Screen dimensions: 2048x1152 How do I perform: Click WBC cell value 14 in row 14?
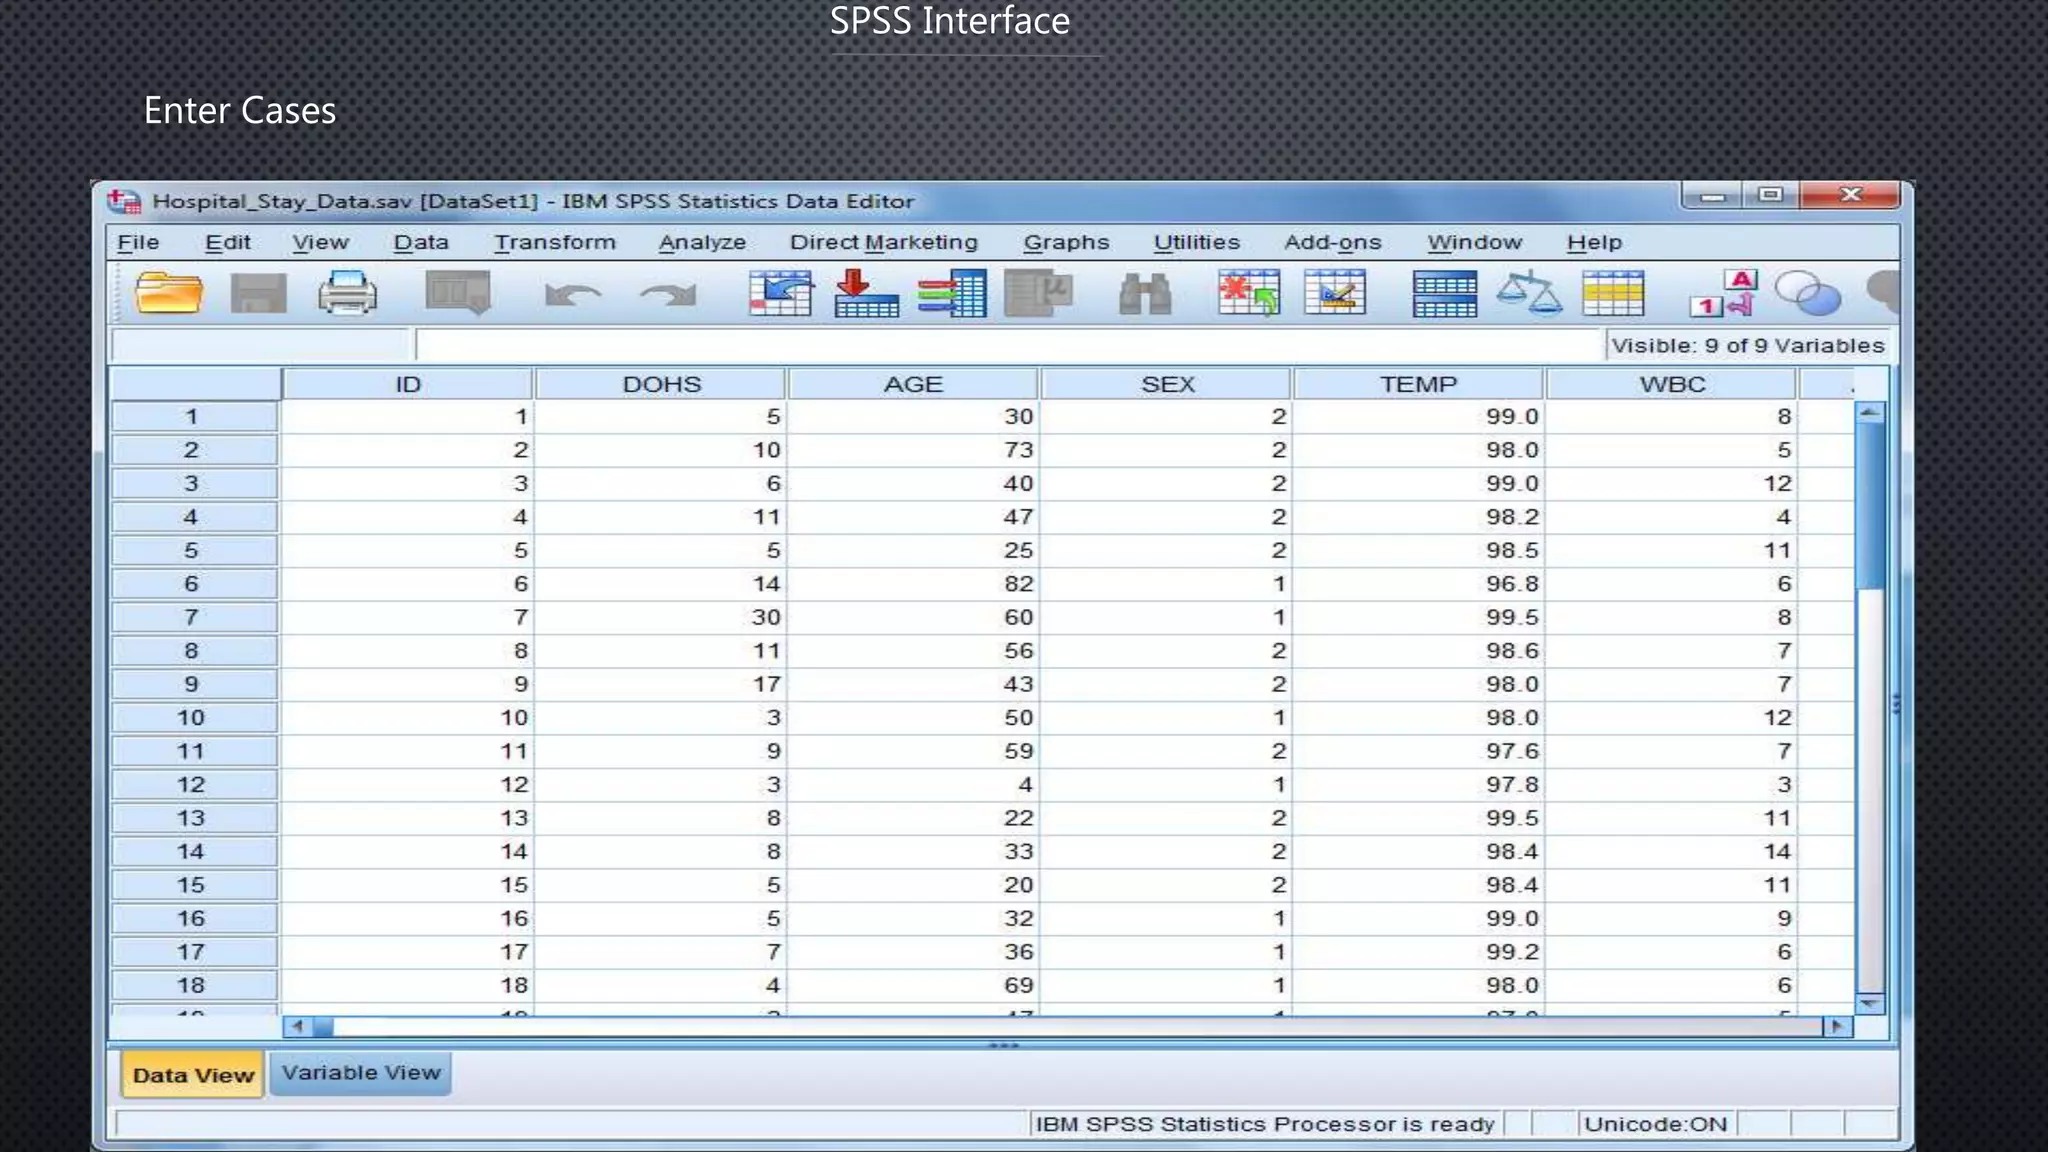tap(1672, 851)
